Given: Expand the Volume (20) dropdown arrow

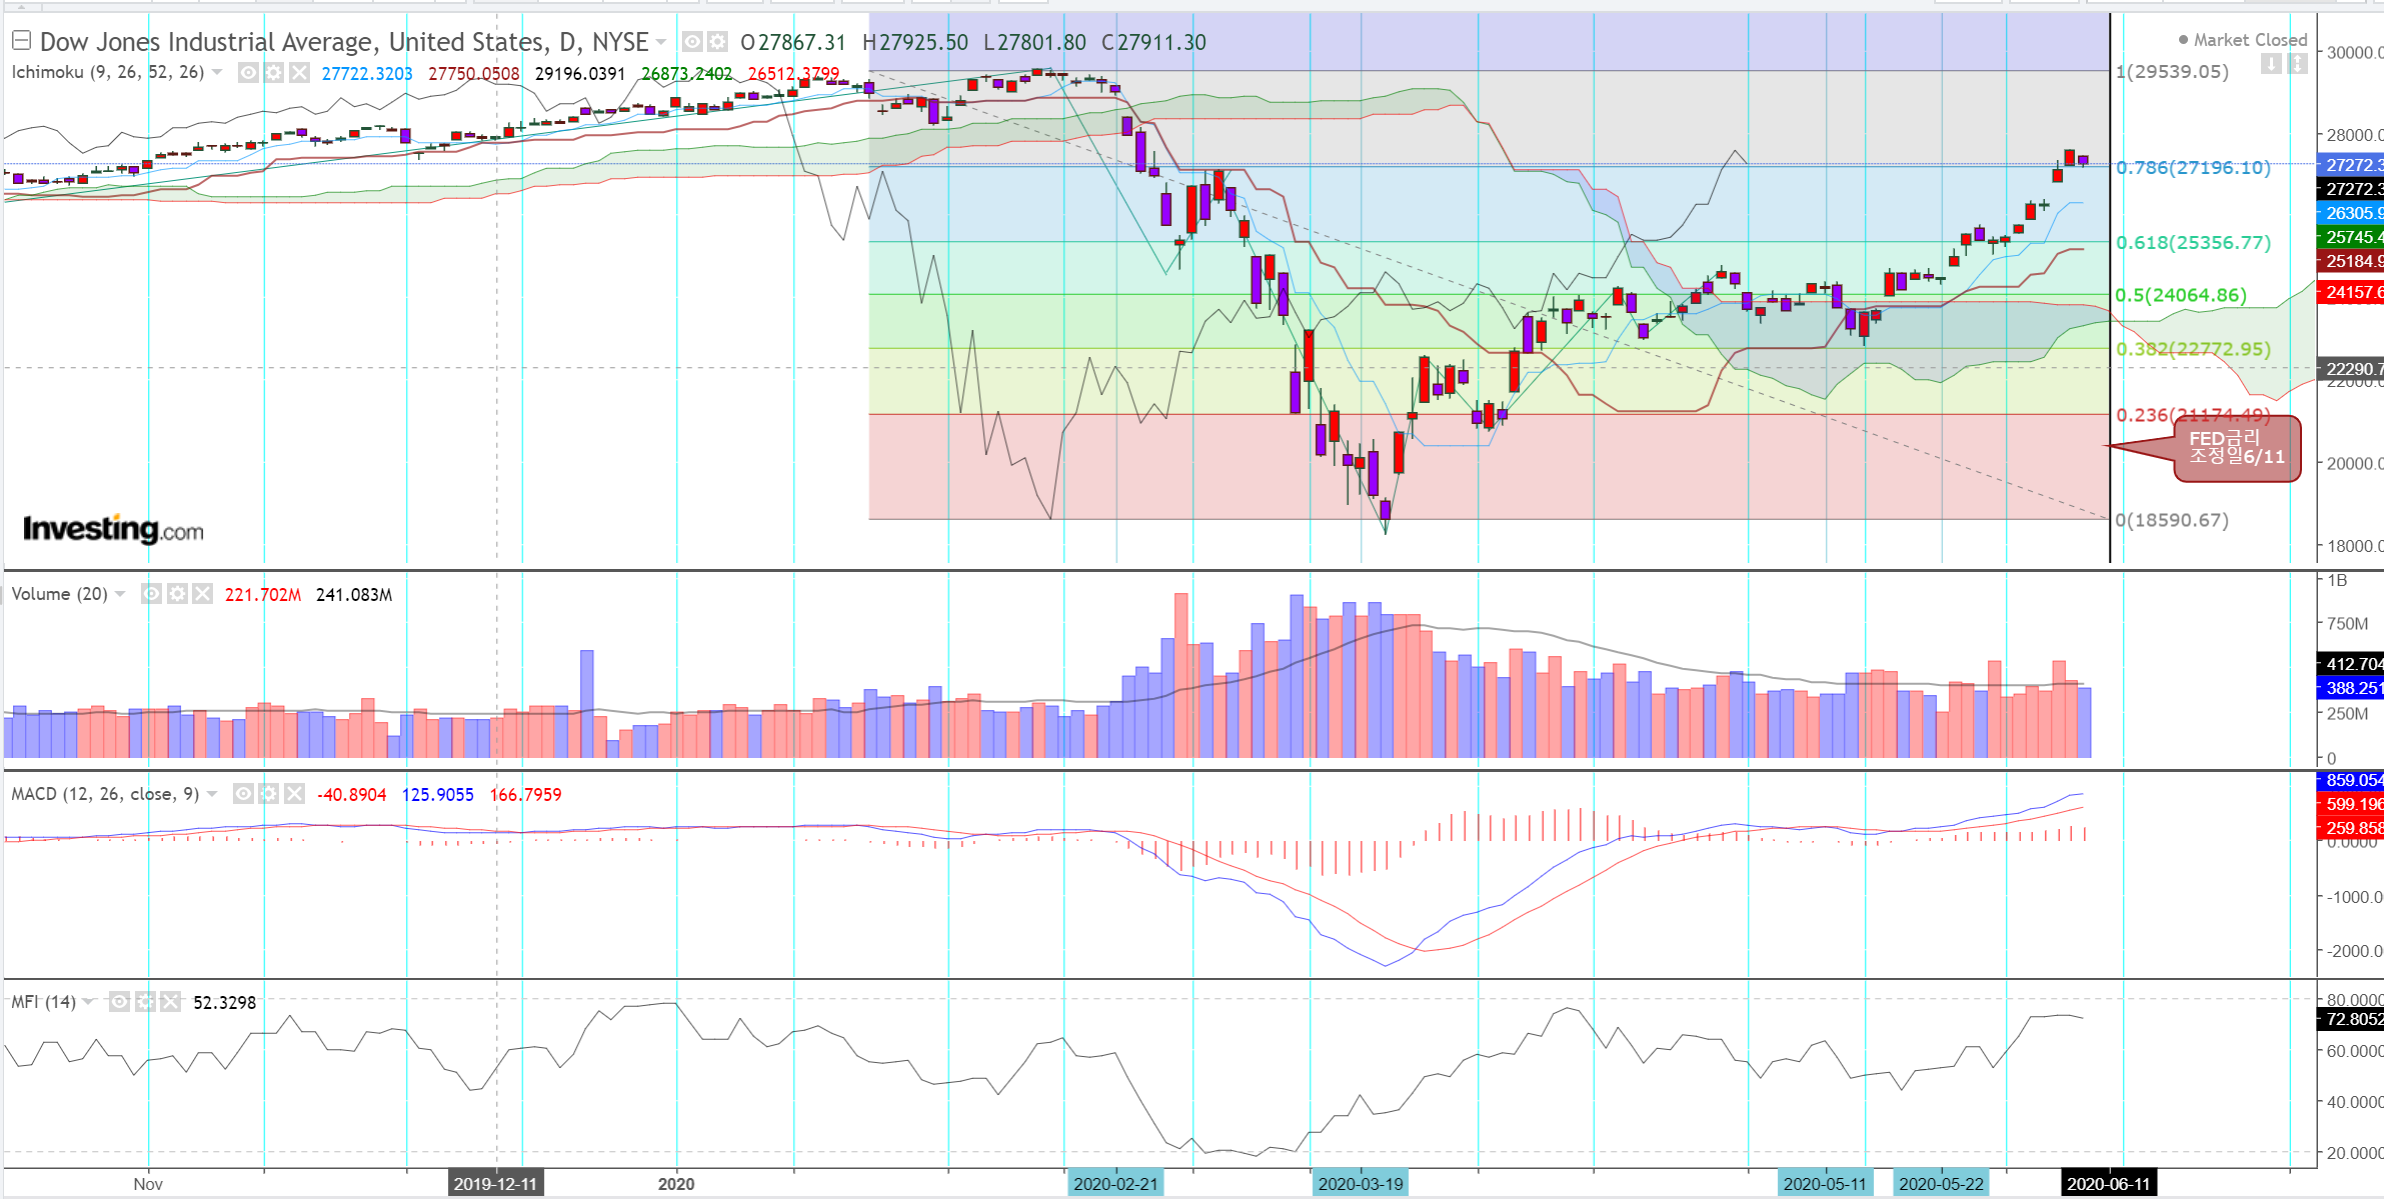Looking at the screenshot, I should pos(121,594).
